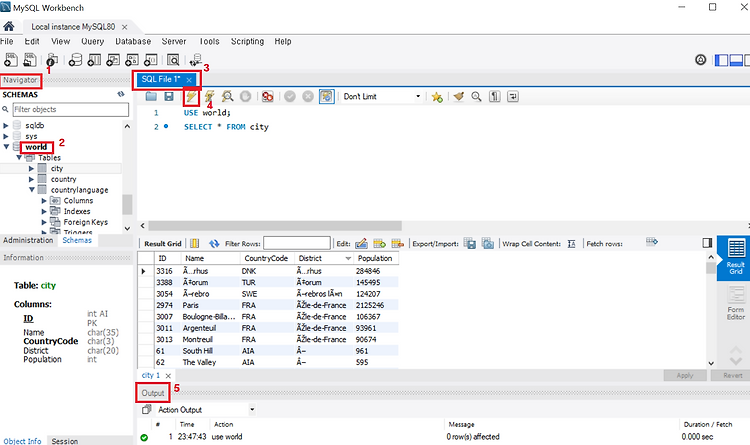Screen dimensions: 750x445
Task: Open the object inspector icon
Action: (52, 60)
